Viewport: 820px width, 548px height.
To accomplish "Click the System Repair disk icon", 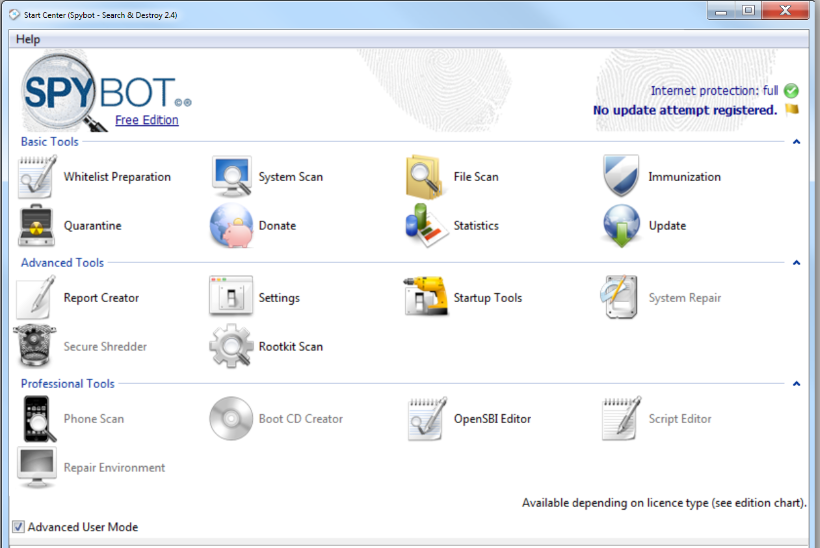I will 620,297.
